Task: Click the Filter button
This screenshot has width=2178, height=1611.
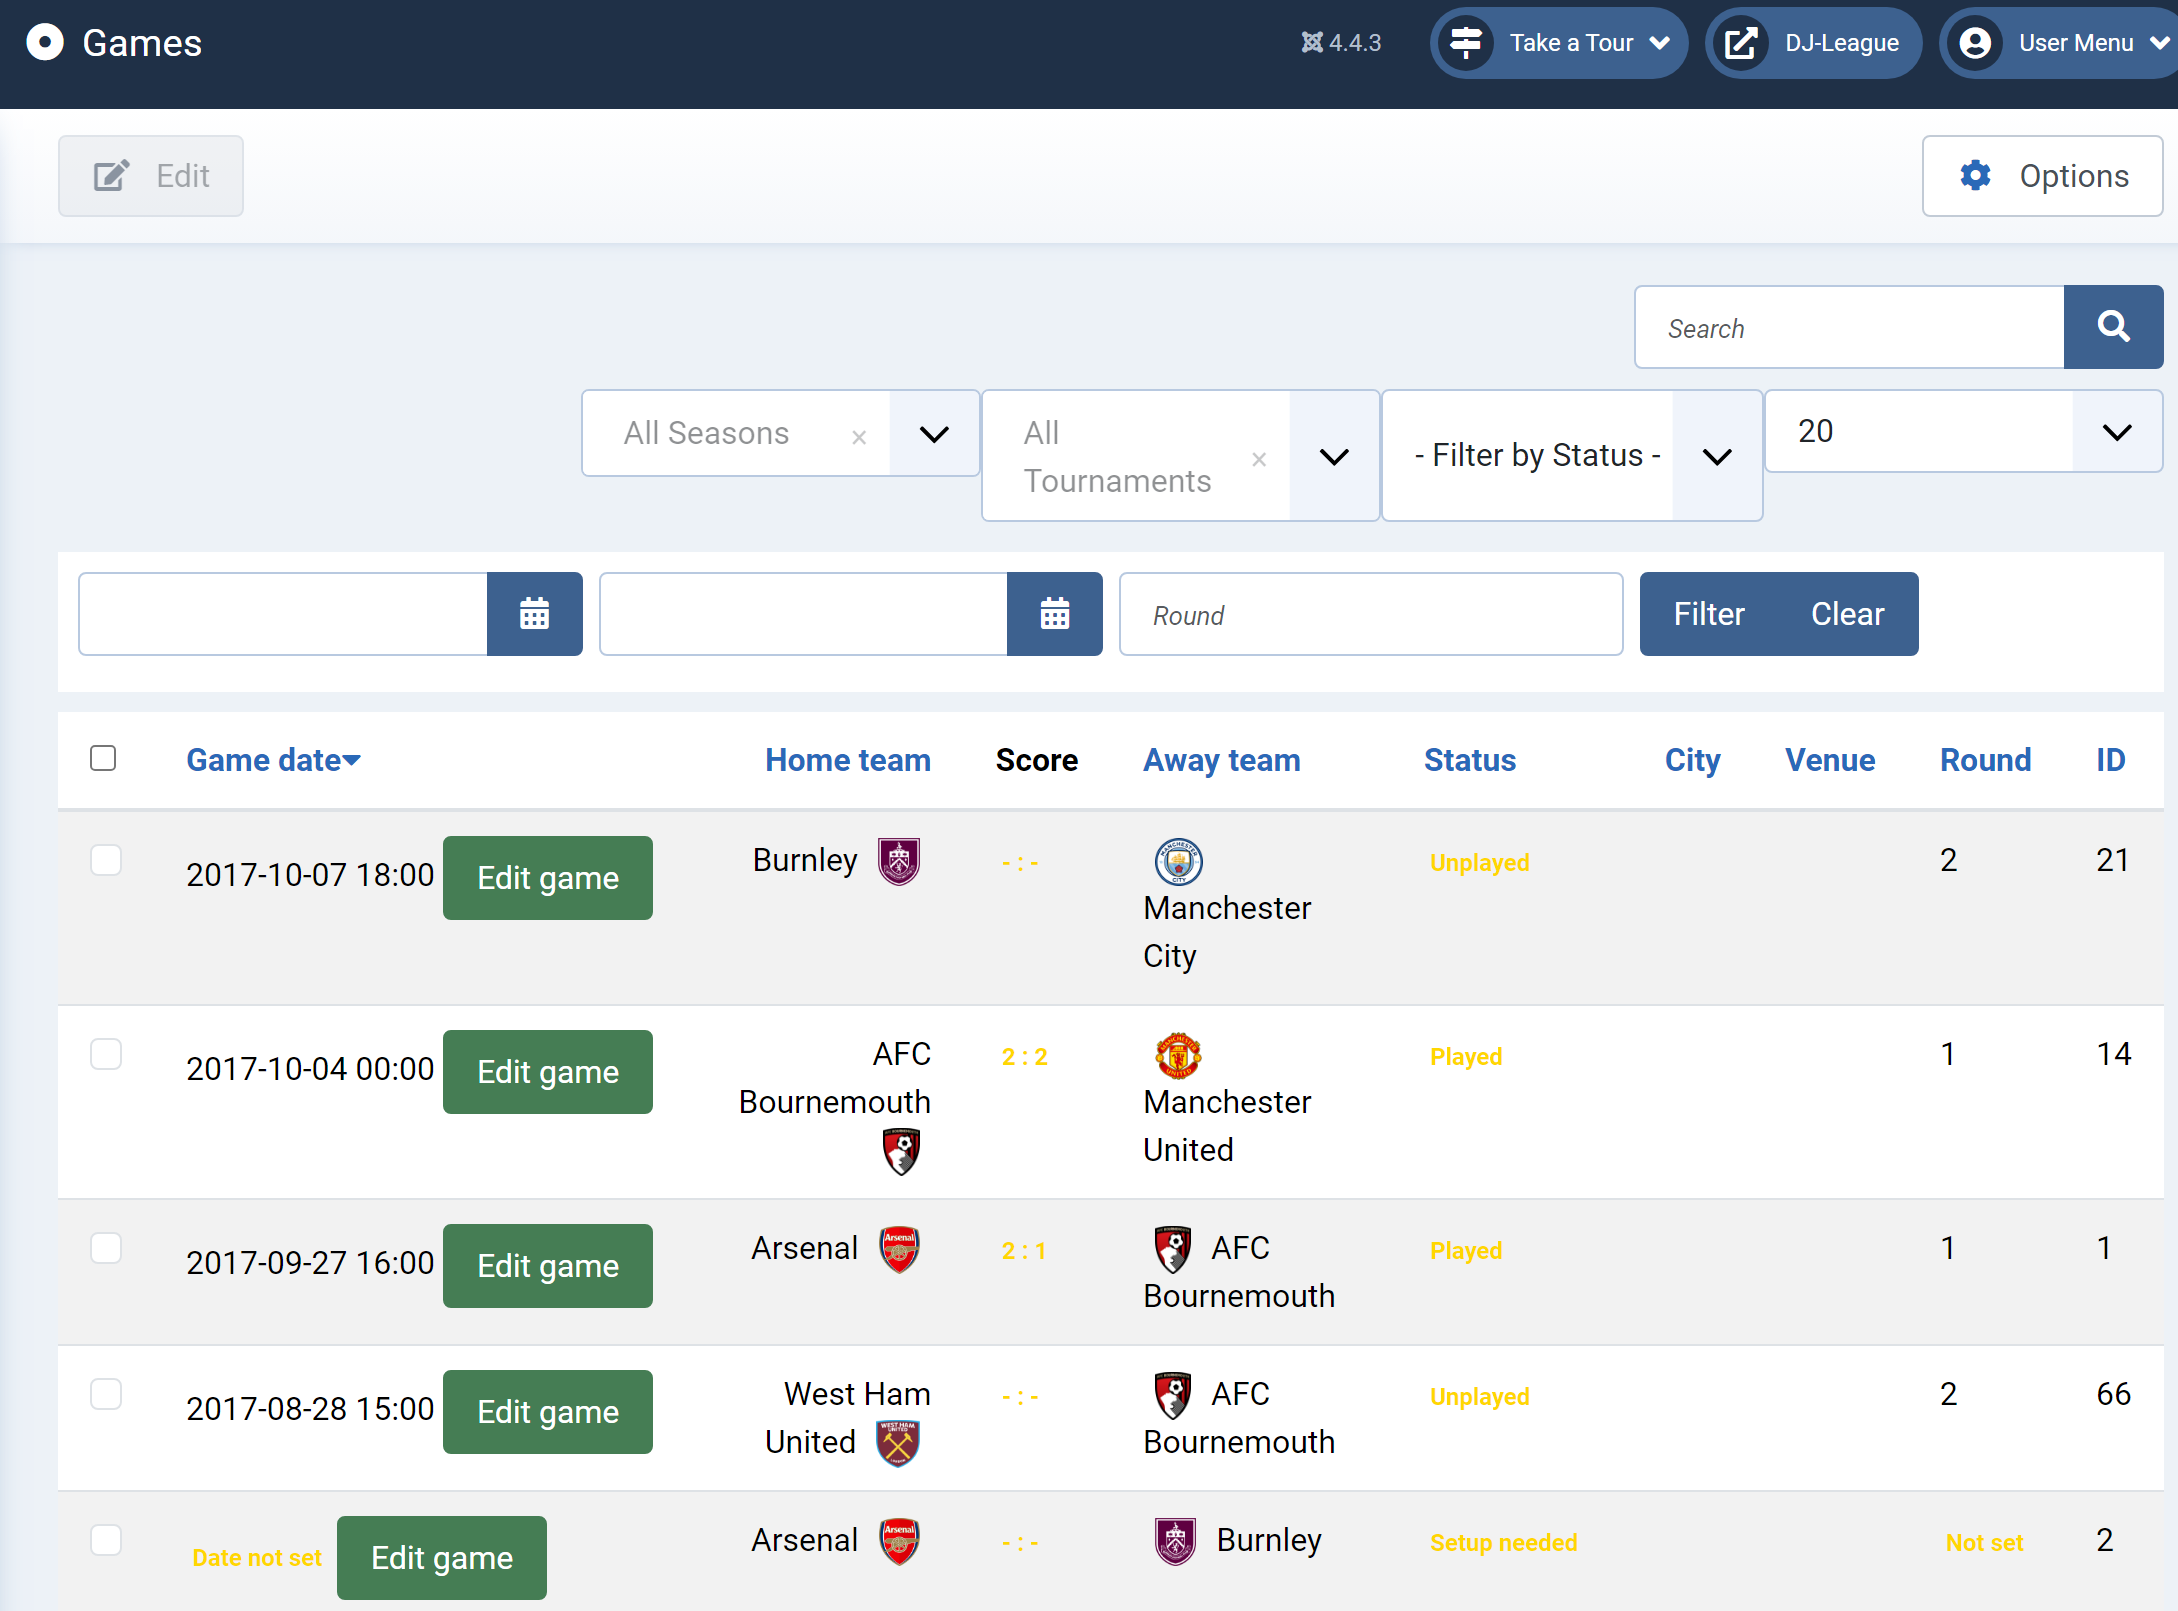Action: pos(1709,614)
